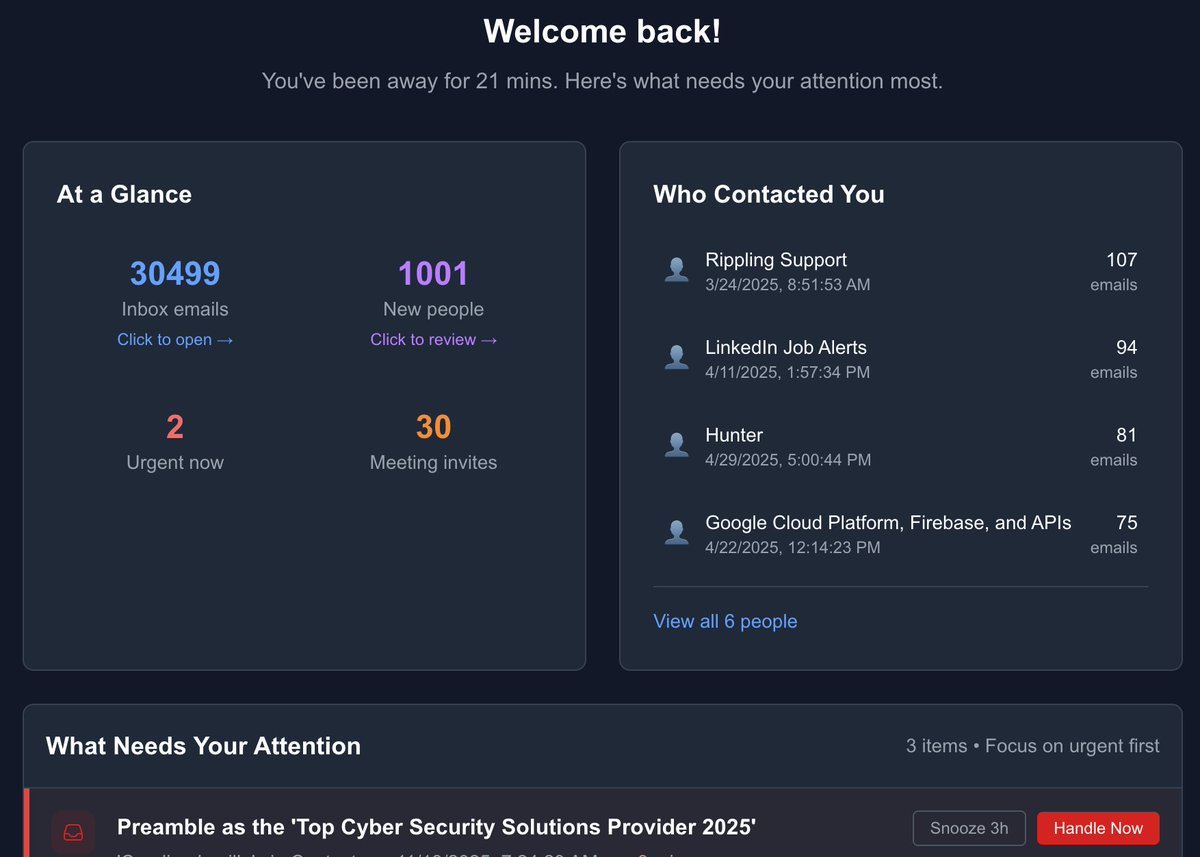Click the 'Who Contacted You' heading
This screenshot has width=1200, height=857.
click(x=769, y=194)
